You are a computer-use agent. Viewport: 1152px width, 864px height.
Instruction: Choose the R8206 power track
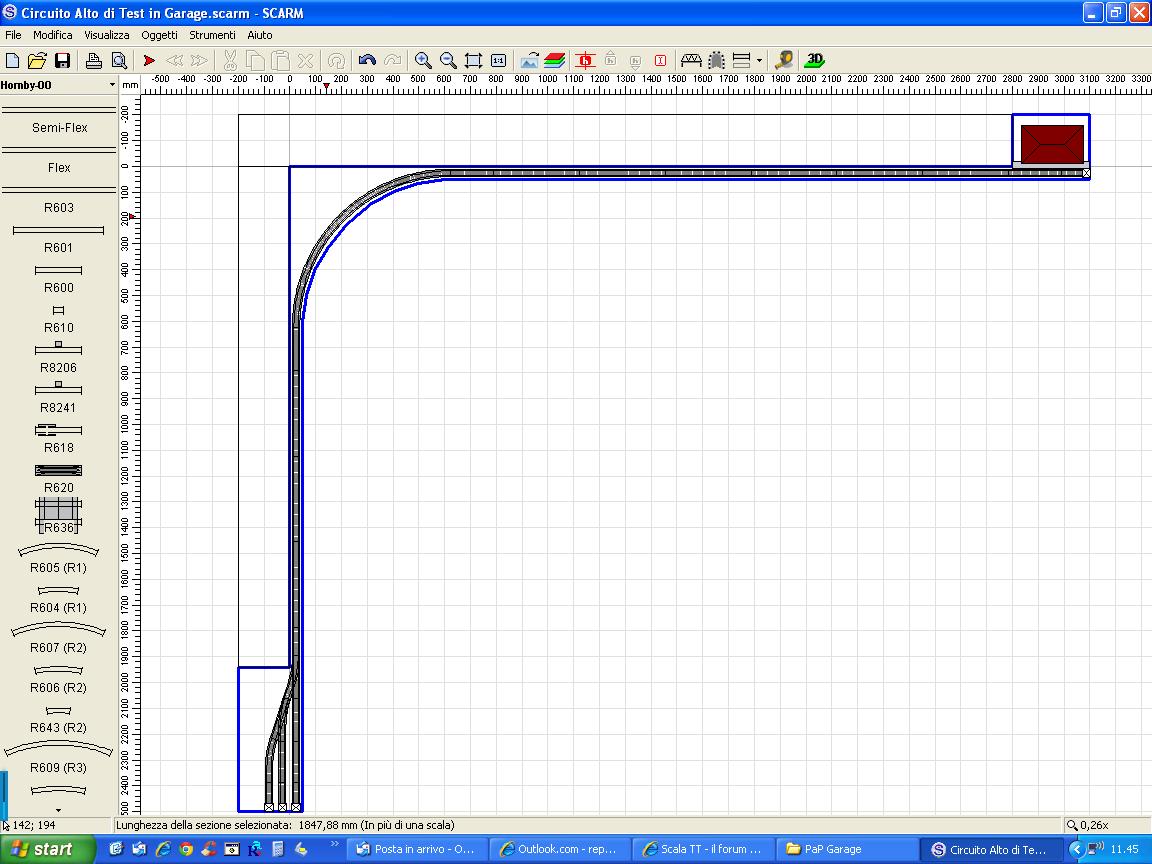coord(59,359)
